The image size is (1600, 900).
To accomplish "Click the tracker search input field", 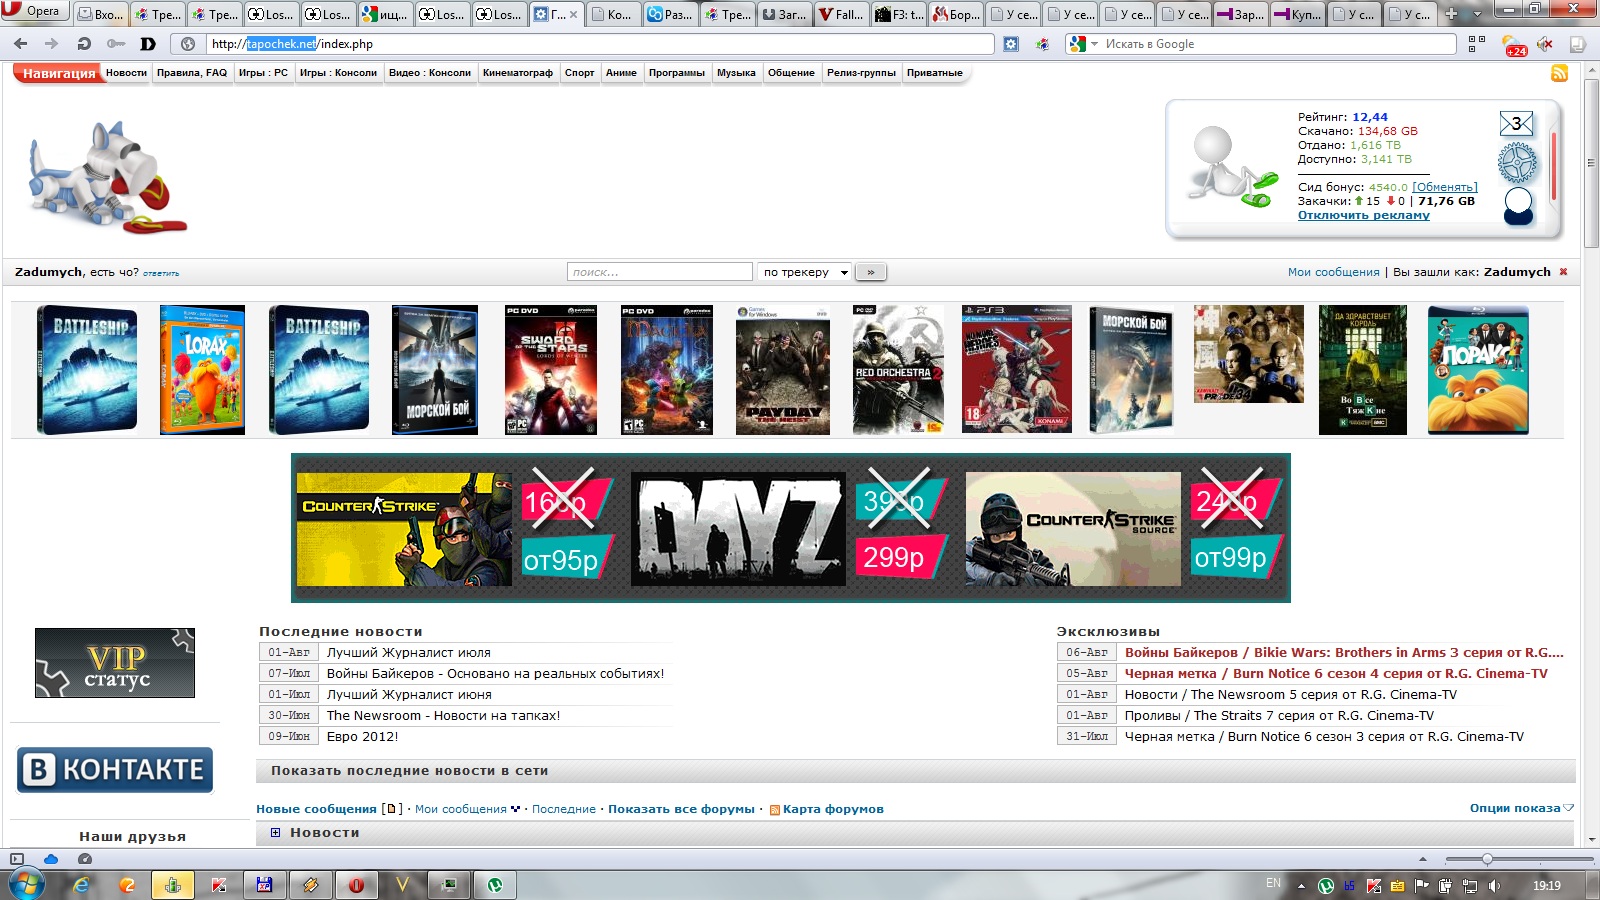I will [660, 272].
